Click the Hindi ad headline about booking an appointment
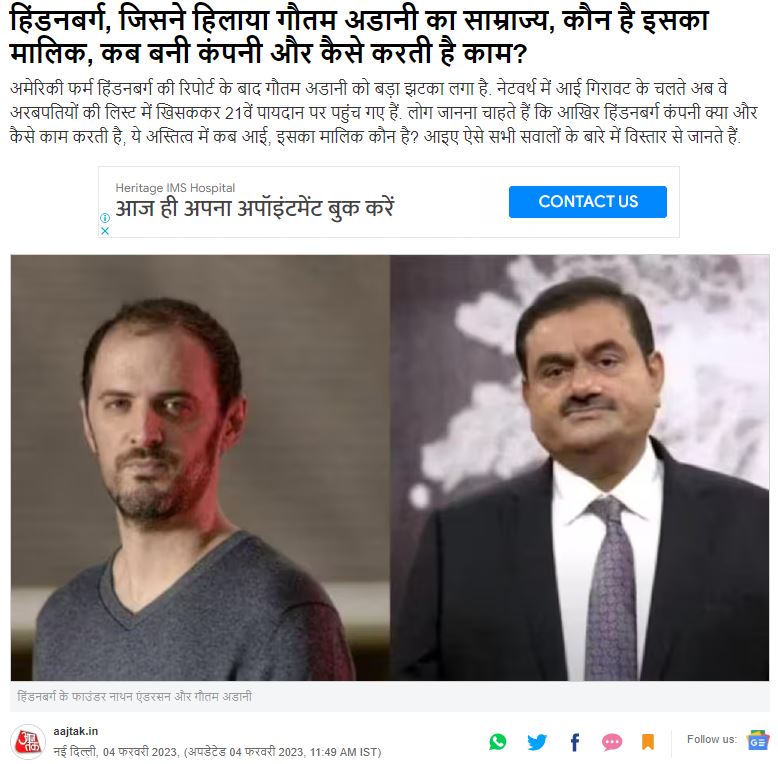This screenshot has width=778, height=764. (254, 208)
